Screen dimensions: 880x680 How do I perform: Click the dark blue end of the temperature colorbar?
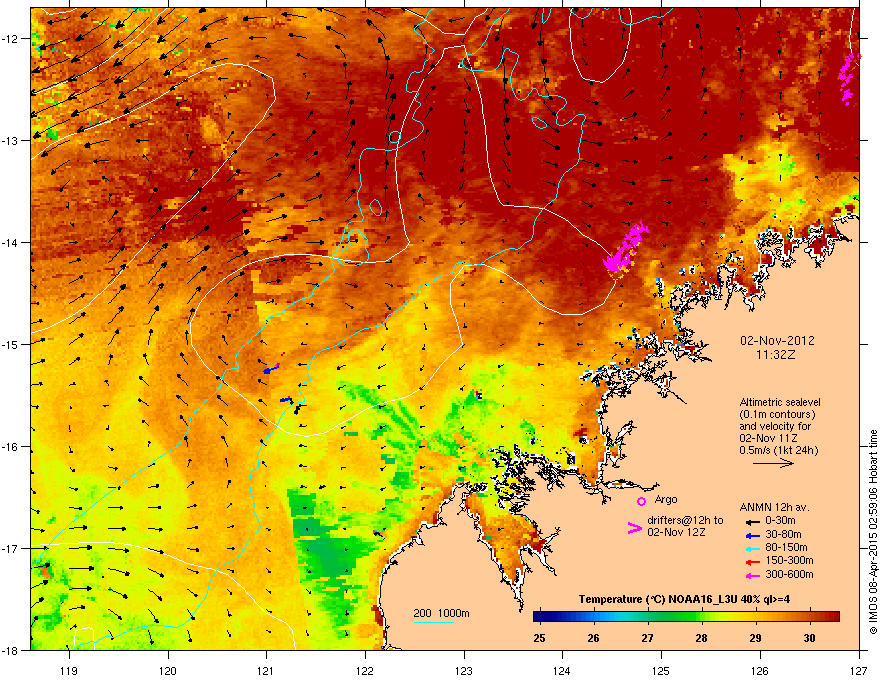point(542,617)
